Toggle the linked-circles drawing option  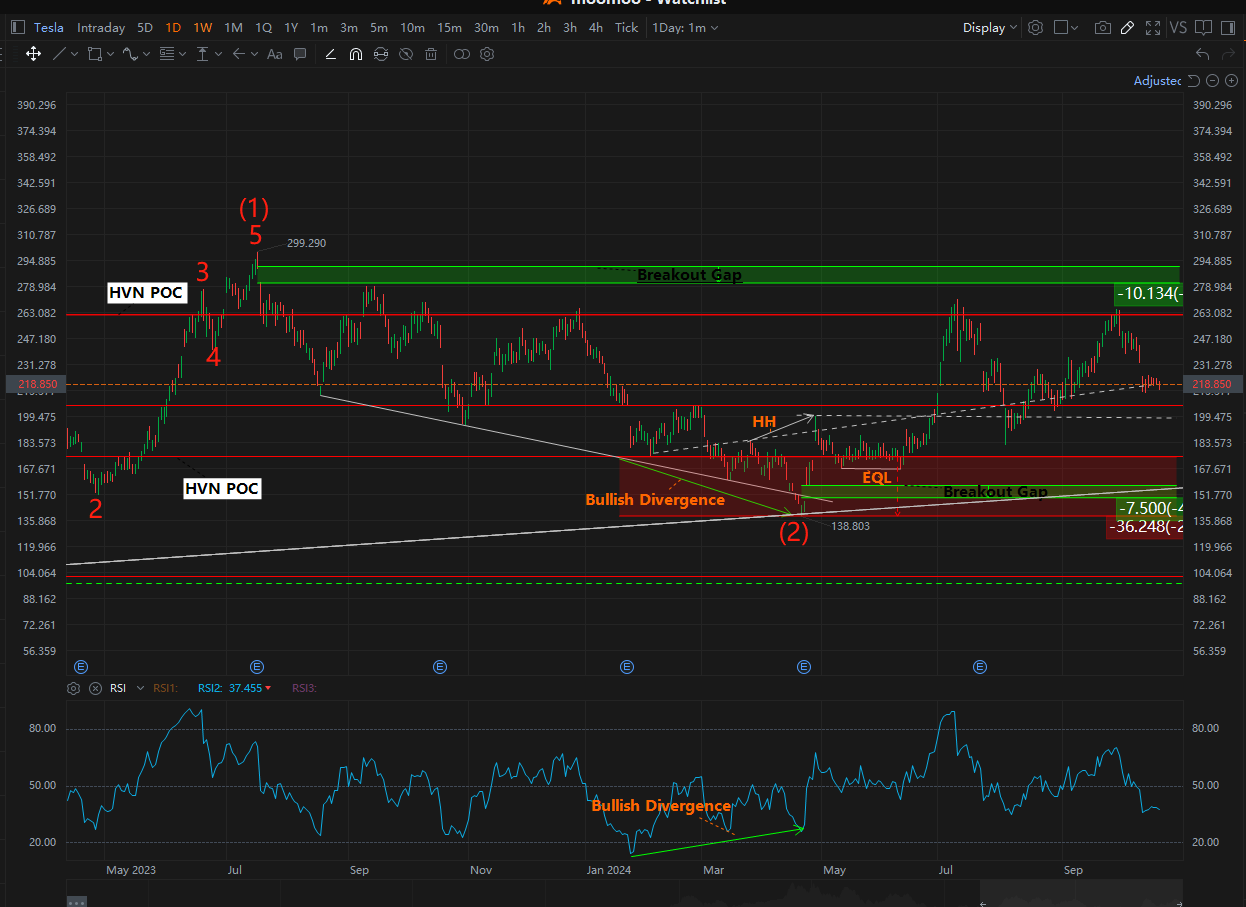[461, 54]
